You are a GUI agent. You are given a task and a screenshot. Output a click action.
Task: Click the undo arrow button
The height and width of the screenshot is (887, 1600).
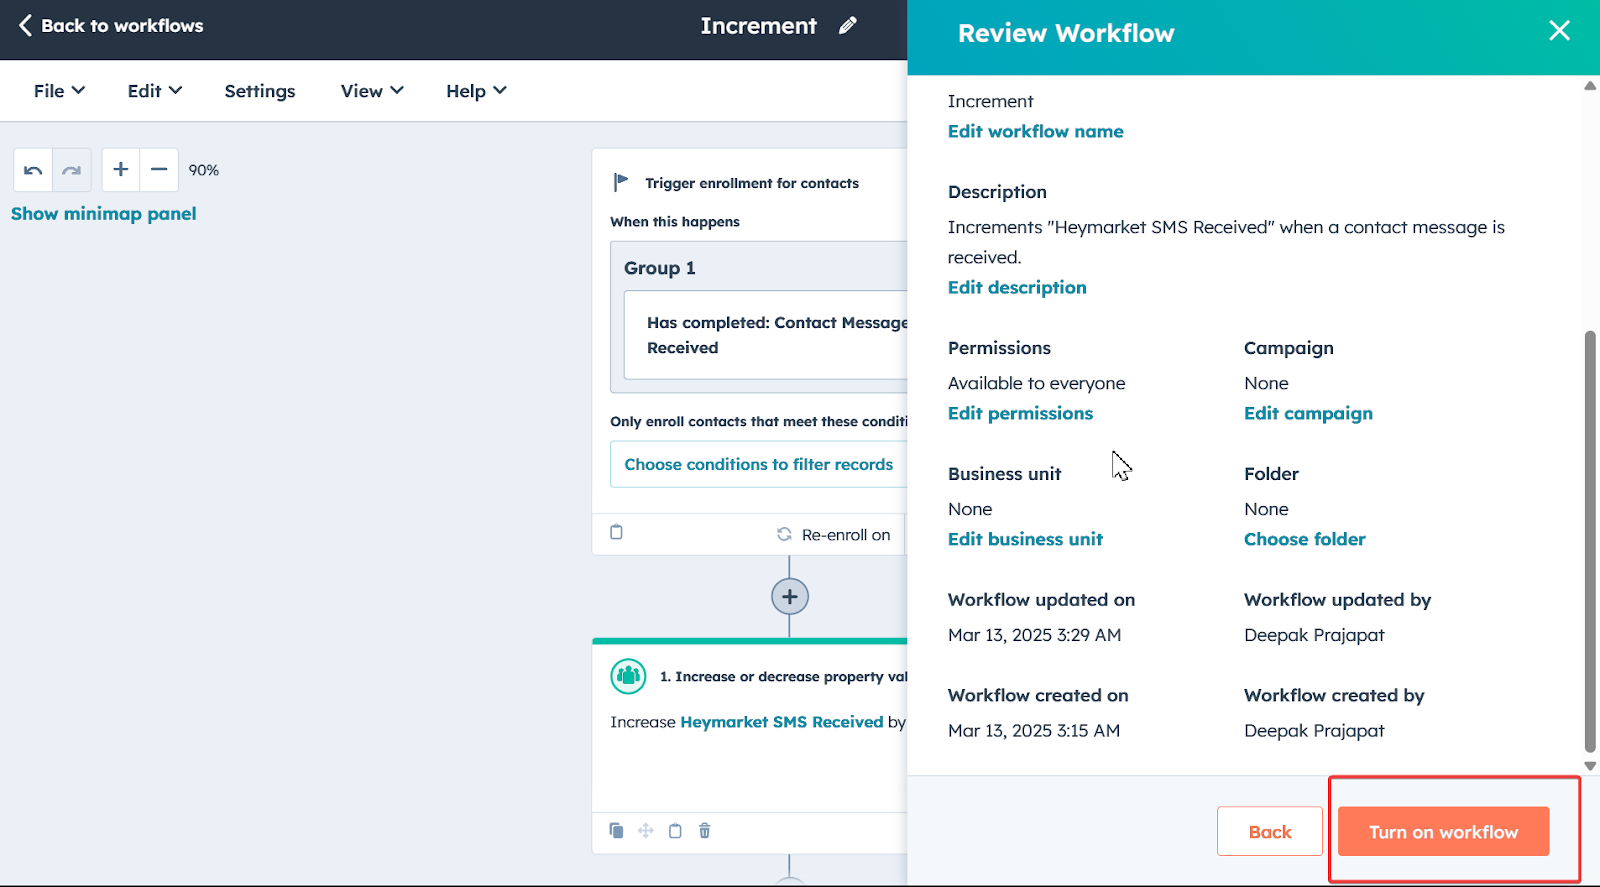[33, 170]
